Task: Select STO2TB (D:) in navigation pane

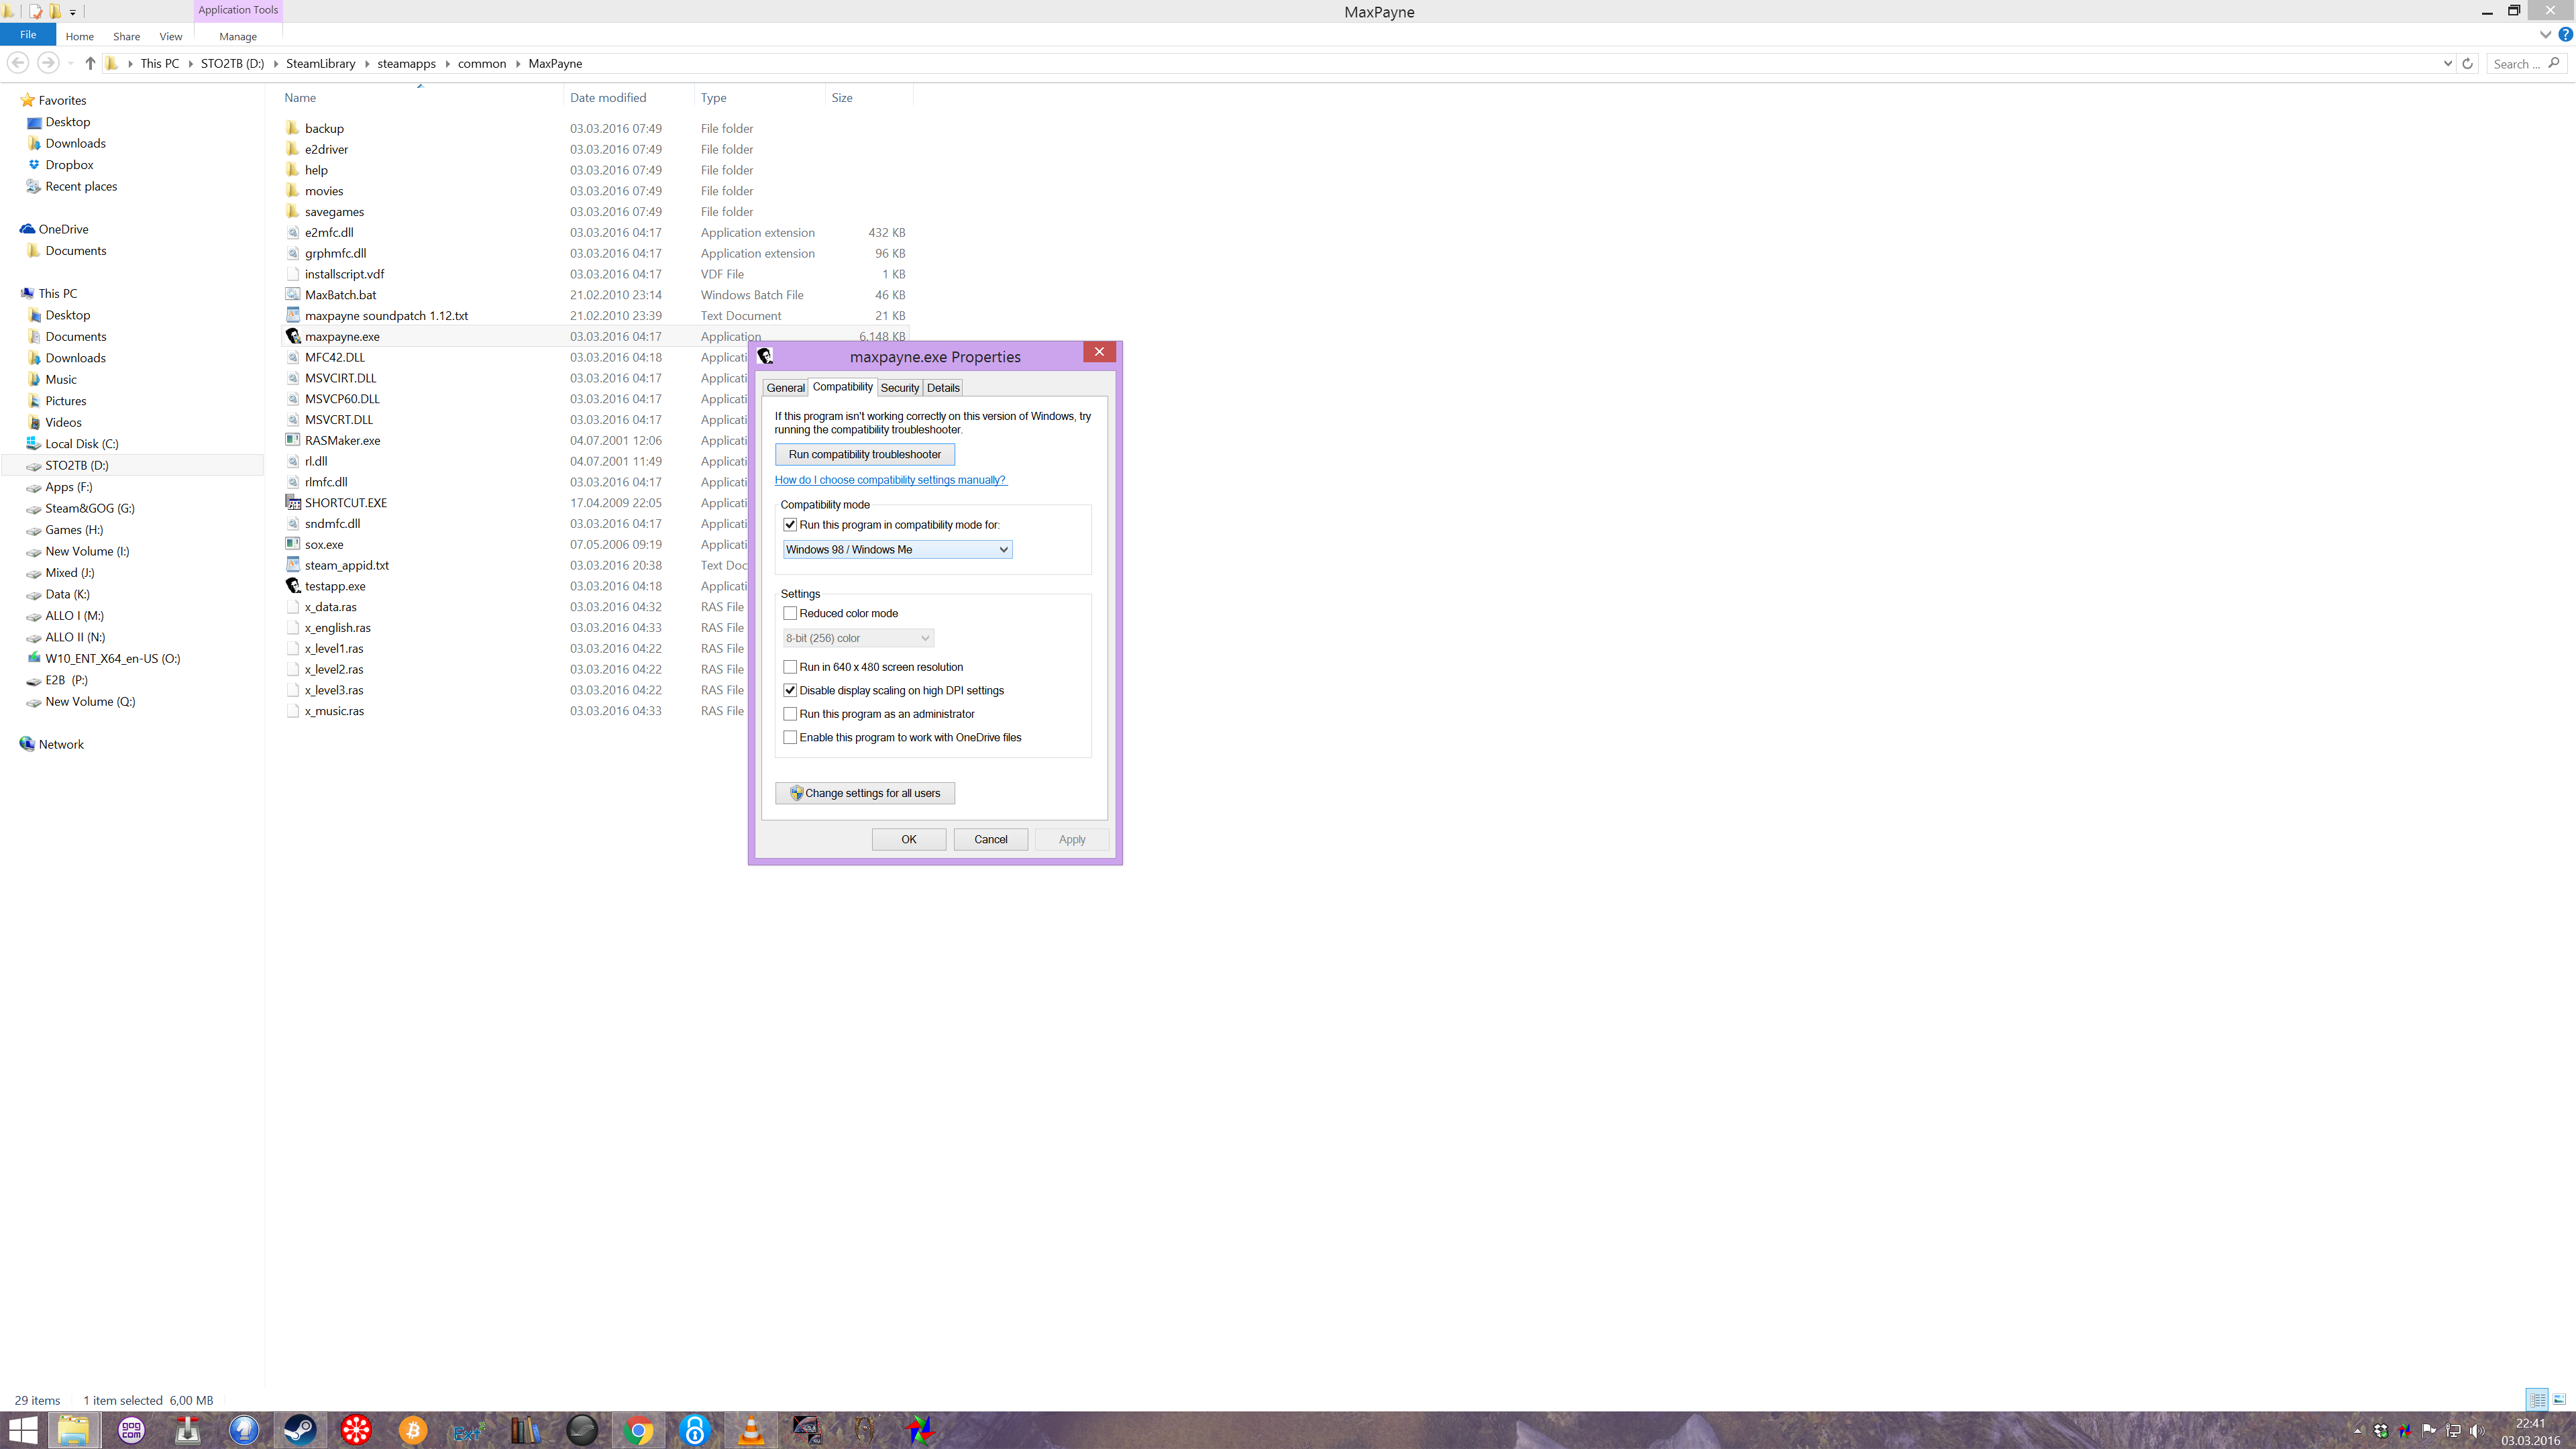Action: click(76, 465)
